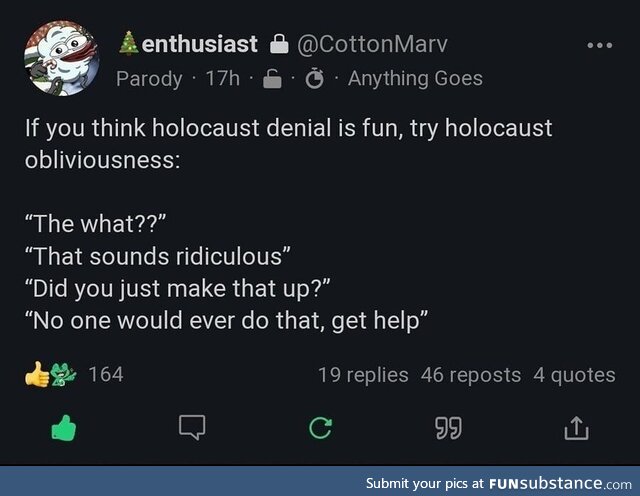Click the 17h post timestamp
Screen dimensions: 640x496
(x=222, y=78)
